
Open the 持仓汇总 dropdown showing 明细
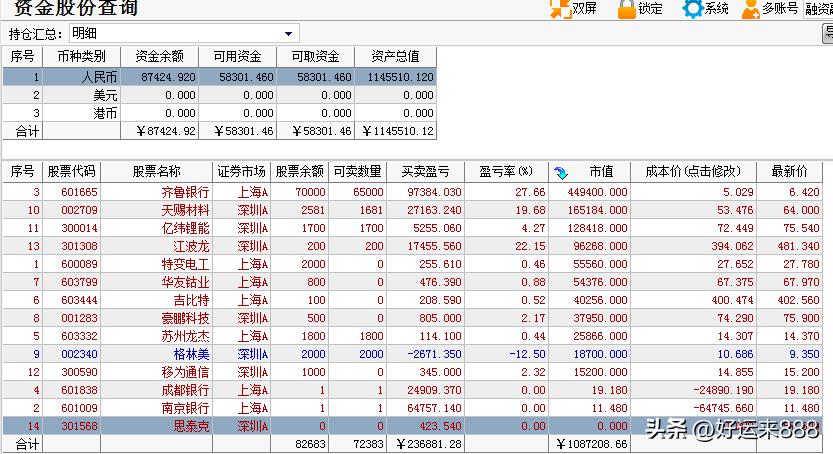[184, 33]
